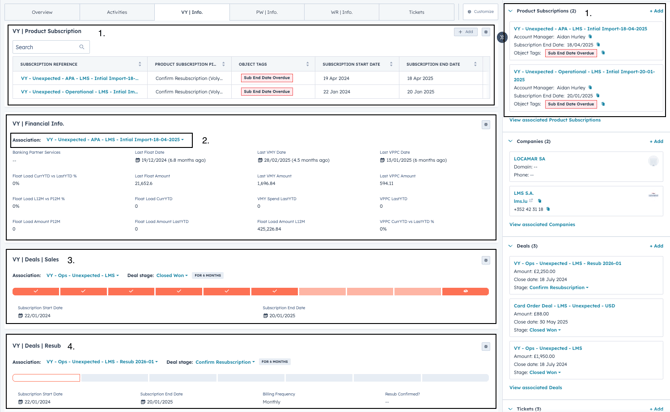
Task: Open settings gear of VY Financial Info card
Action: coord(486,124)
